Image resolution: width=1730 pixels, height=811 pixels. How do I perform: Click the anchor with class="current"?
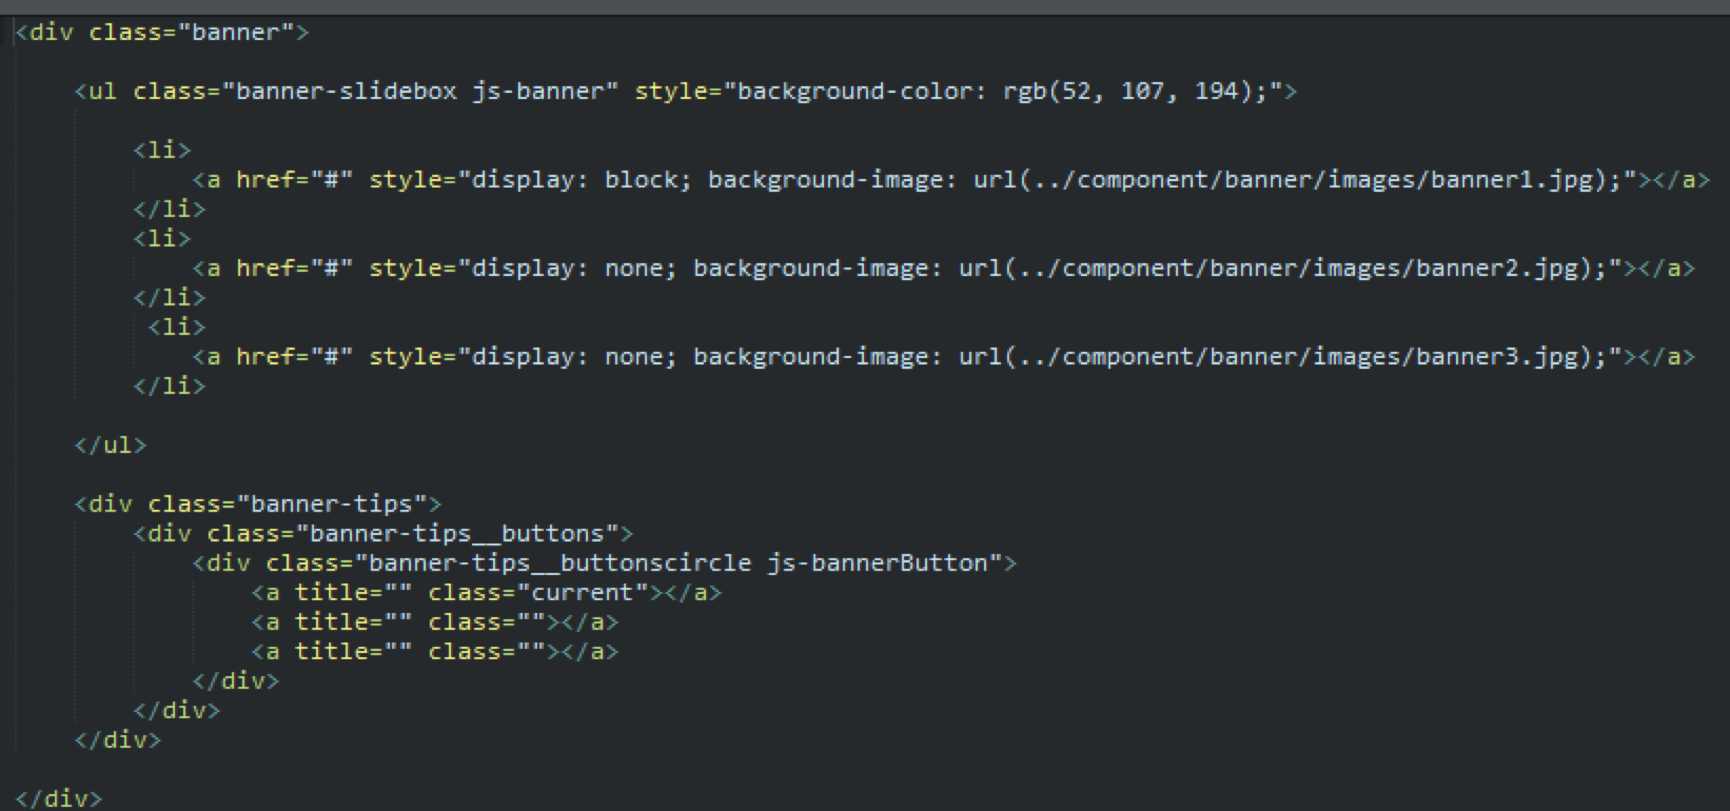tap(486, 592)
